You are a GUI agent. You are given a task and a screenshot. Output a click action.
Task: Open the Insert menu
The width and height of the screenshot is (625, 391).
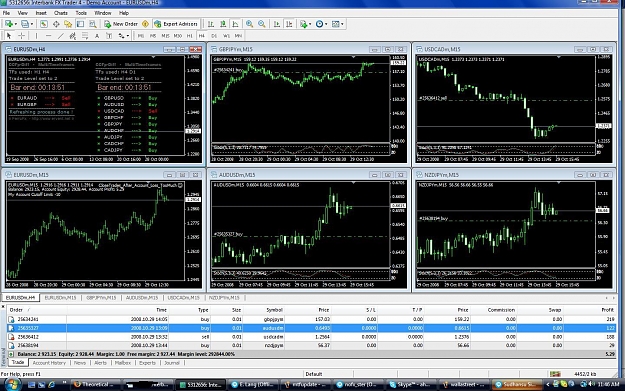pos(41,13)
